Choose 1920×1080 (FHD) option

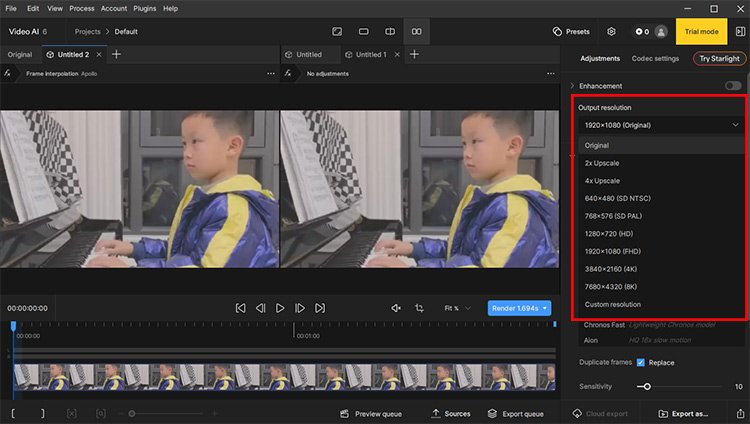pos(661,251)
